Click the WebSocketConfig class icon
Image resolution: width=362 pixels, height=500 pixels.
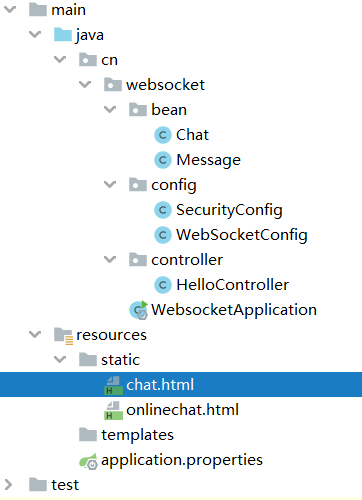click(163, 235)
